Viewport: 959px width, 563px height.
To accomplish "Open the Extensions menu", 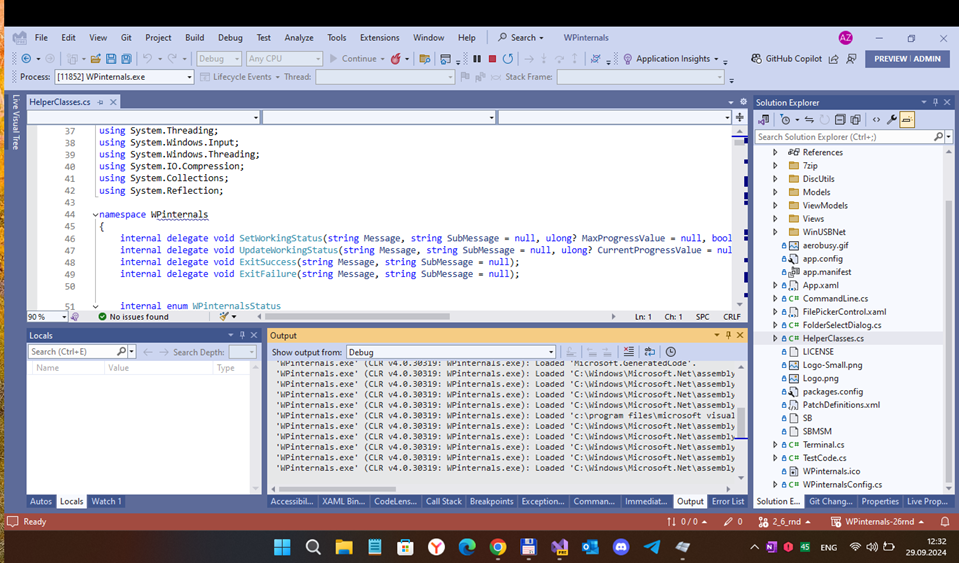I will point(379,37).
